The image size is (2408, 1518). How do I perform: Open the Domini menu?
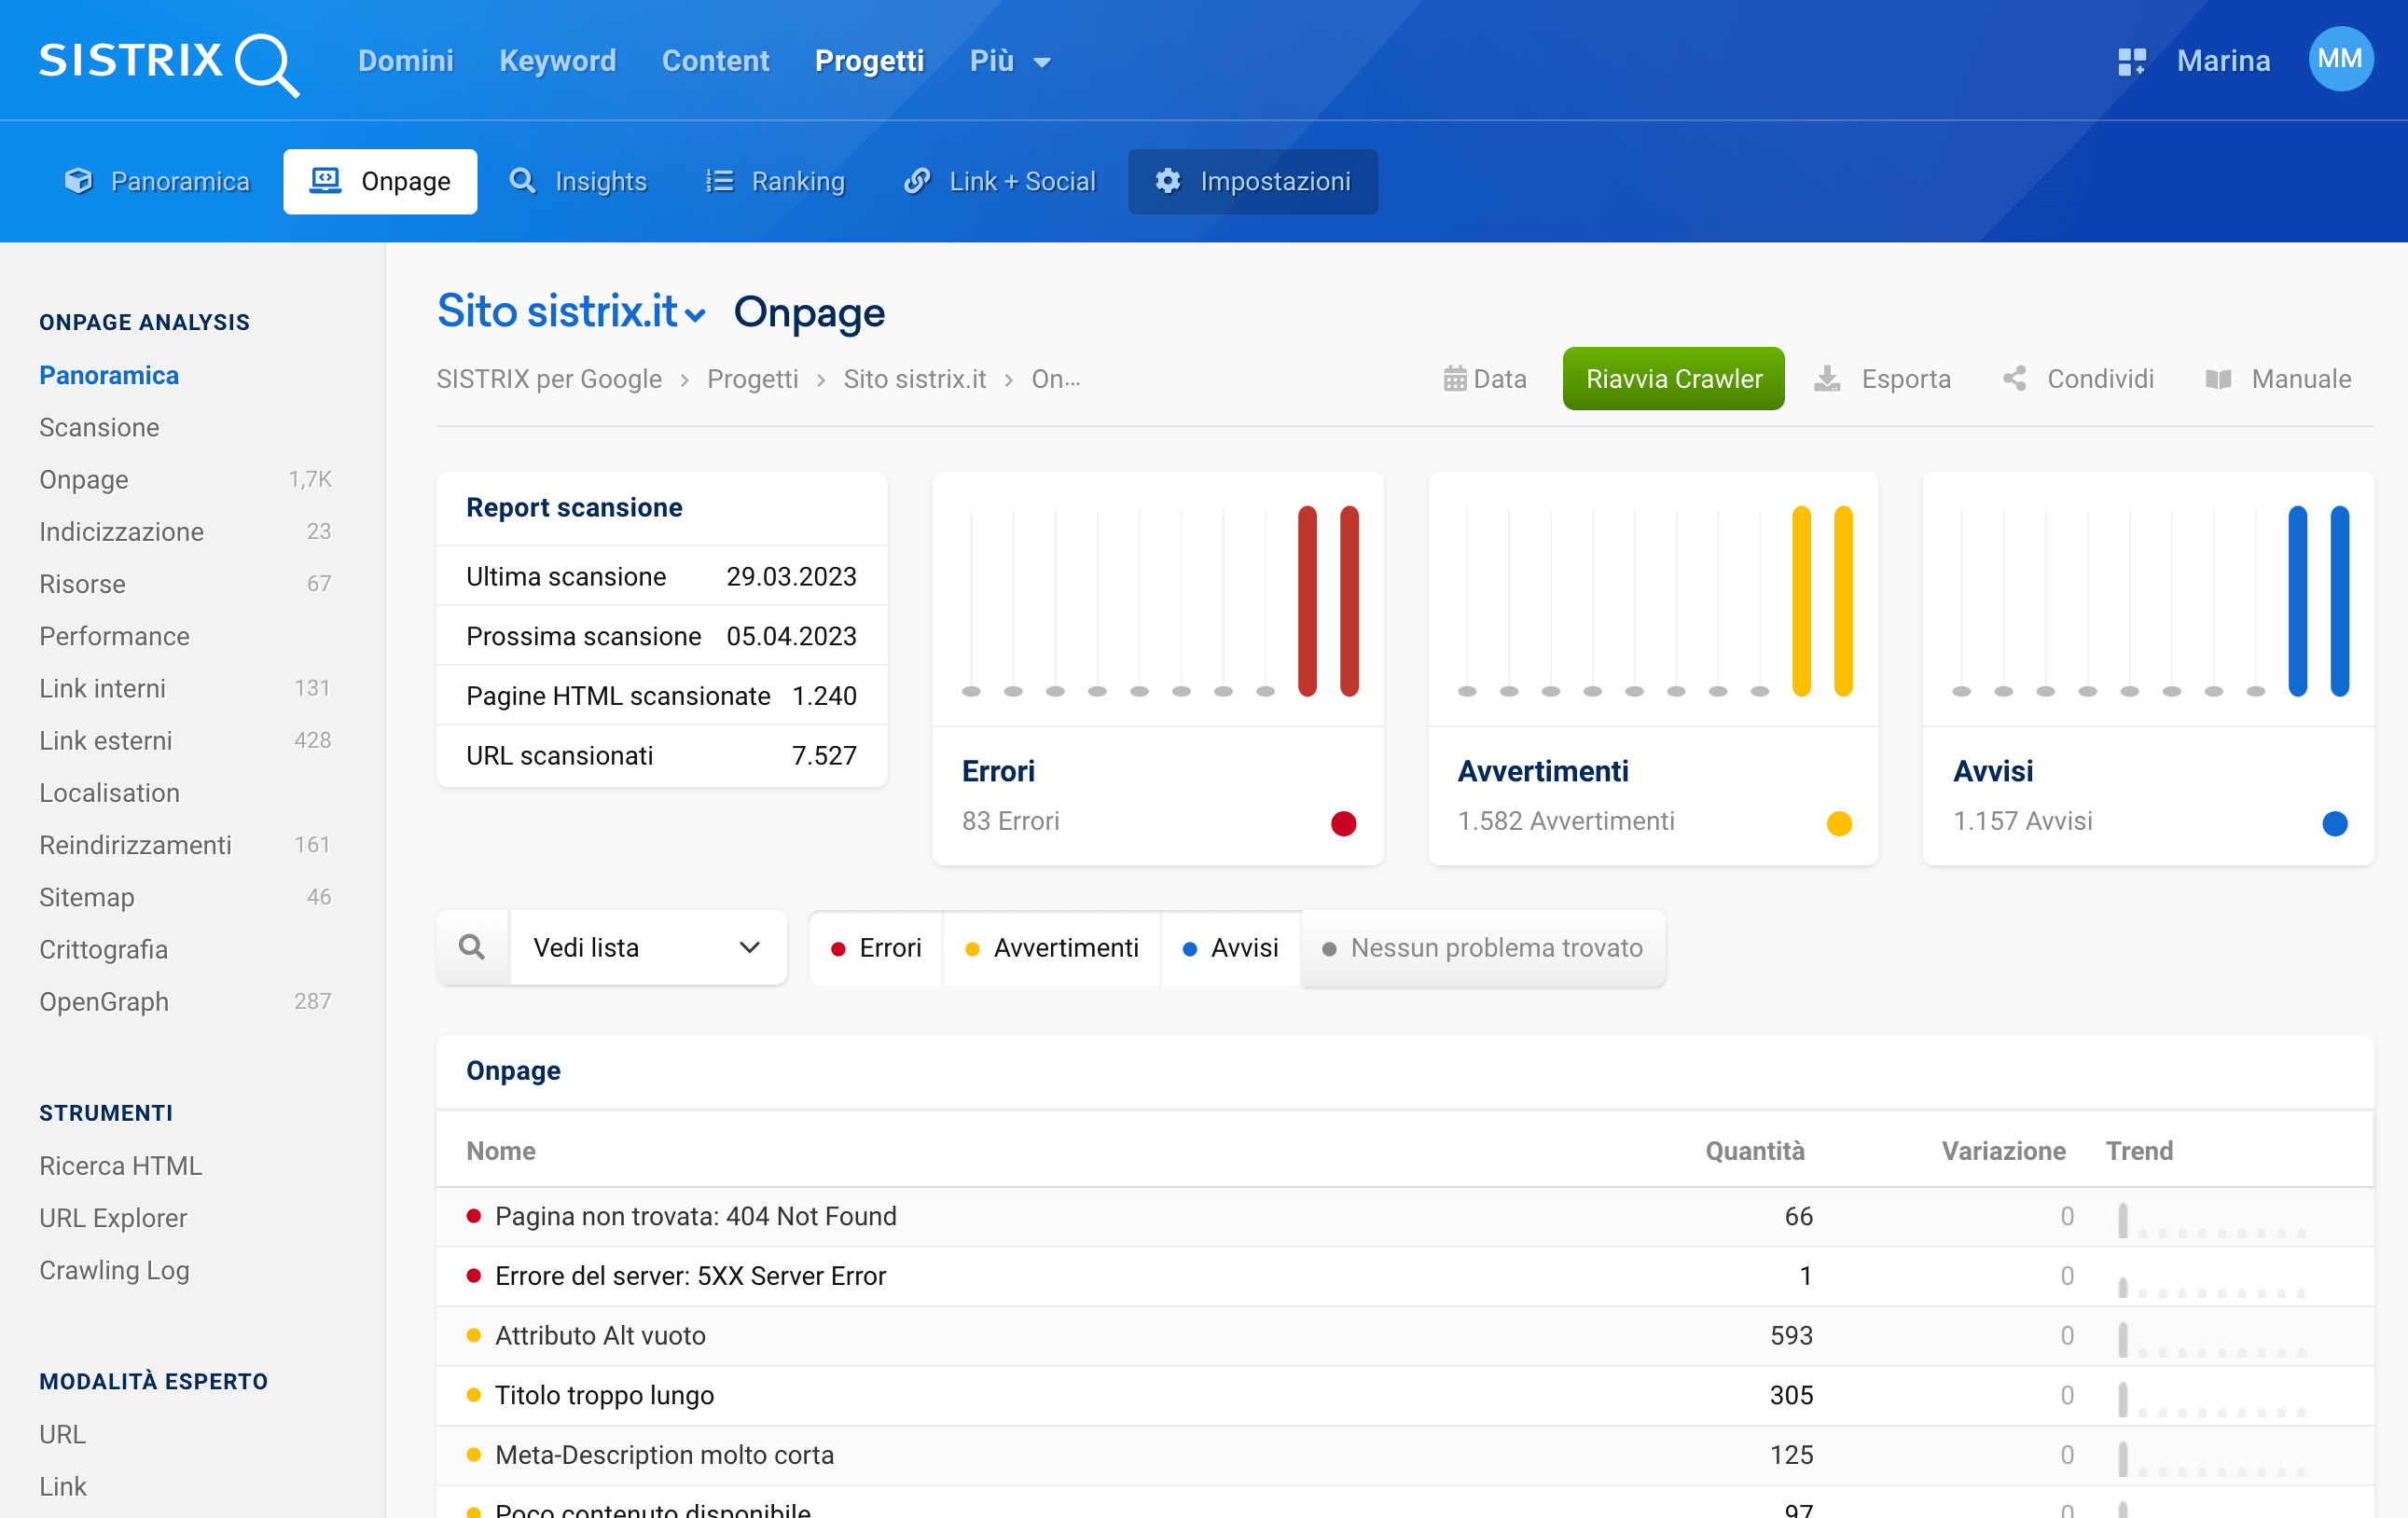click(x=406, y=61)
